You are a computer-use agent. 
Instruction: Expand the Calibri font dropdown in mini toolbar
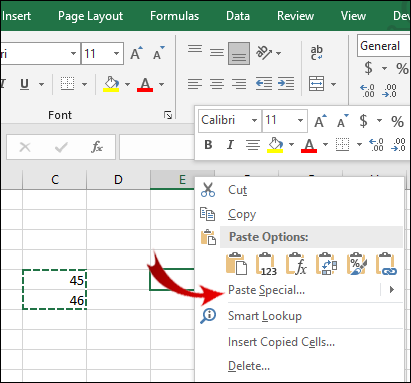coord(254,120)
